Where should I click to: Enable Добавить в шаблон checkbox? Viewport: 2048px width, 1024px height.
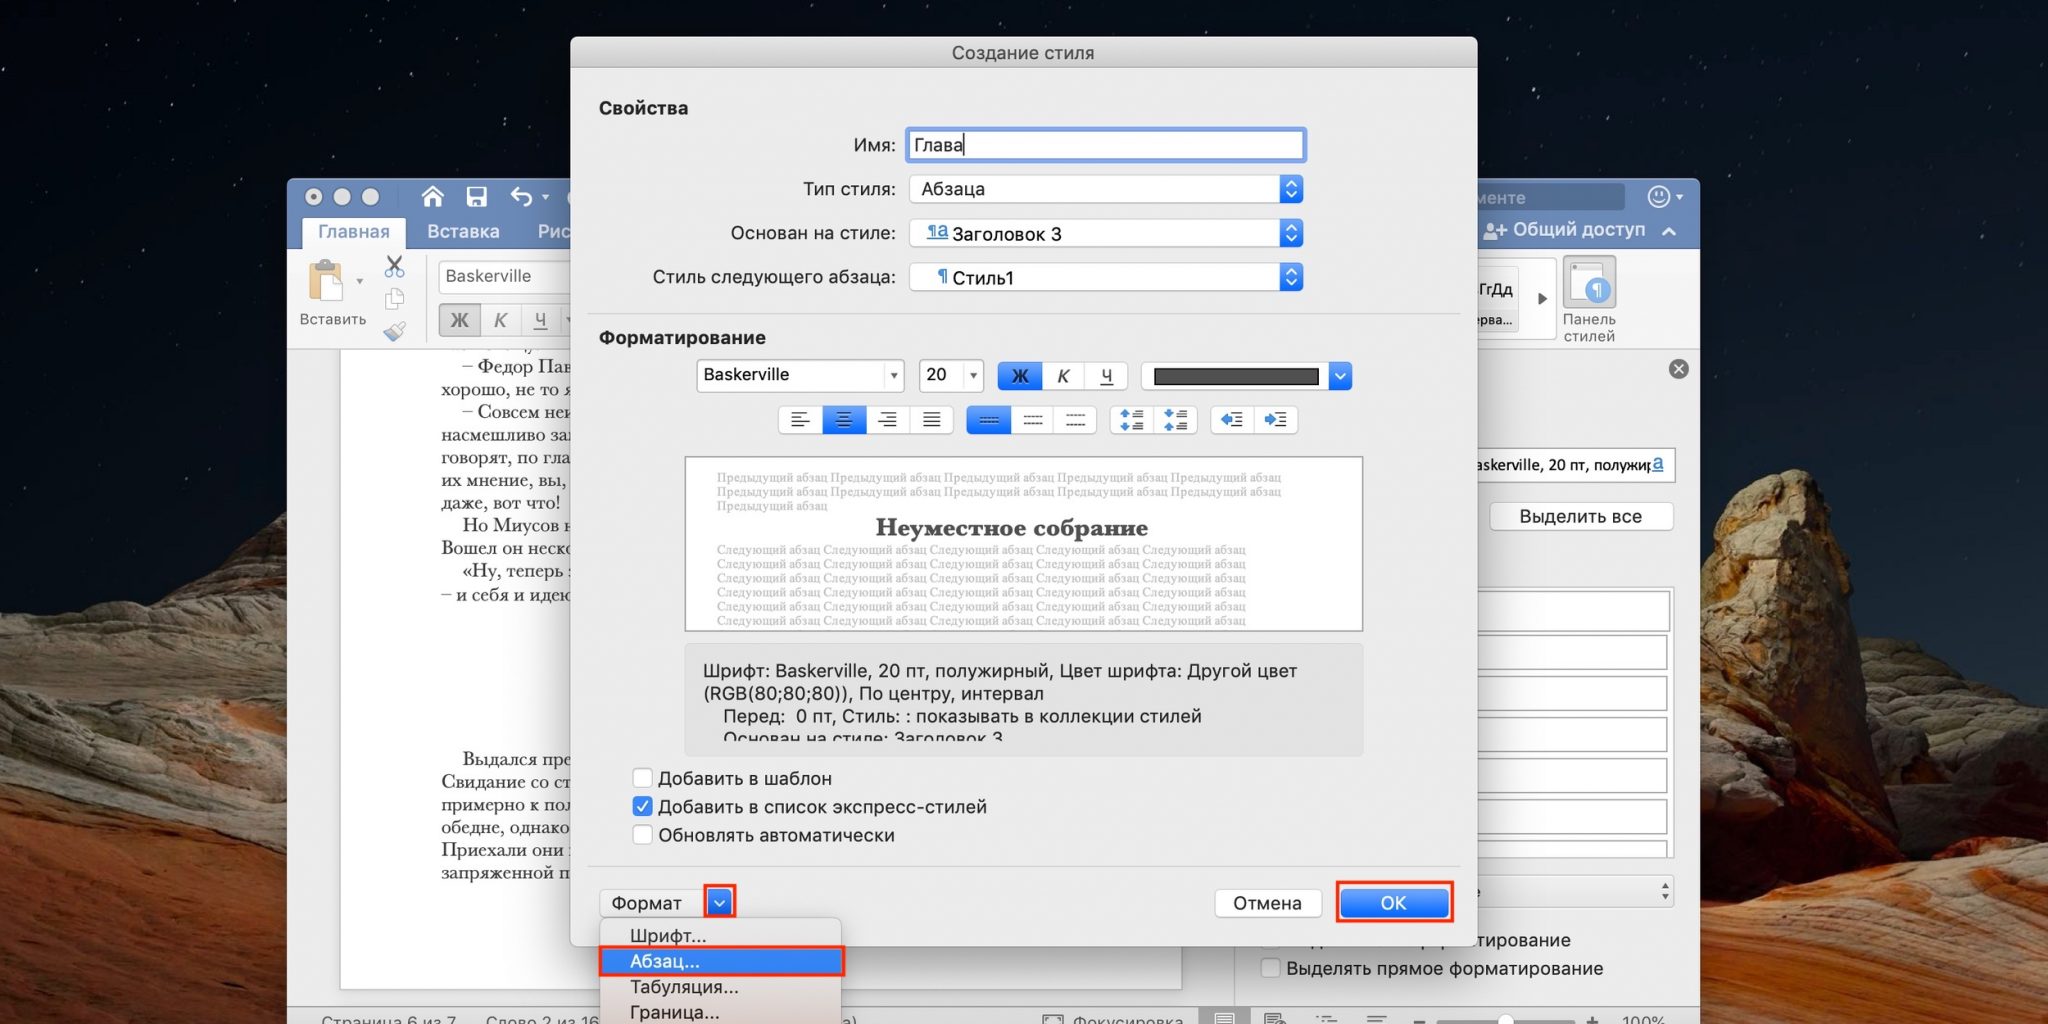point(643,778)
